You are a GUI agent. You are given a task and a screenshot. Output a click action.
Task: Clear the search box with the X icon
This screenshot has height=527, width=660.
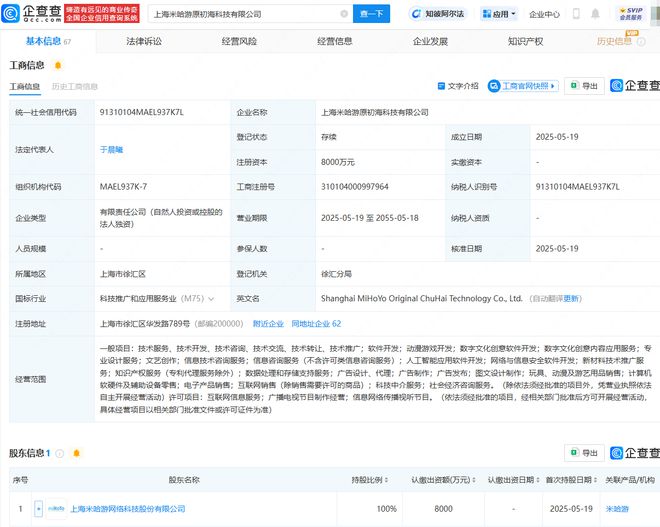344,14
